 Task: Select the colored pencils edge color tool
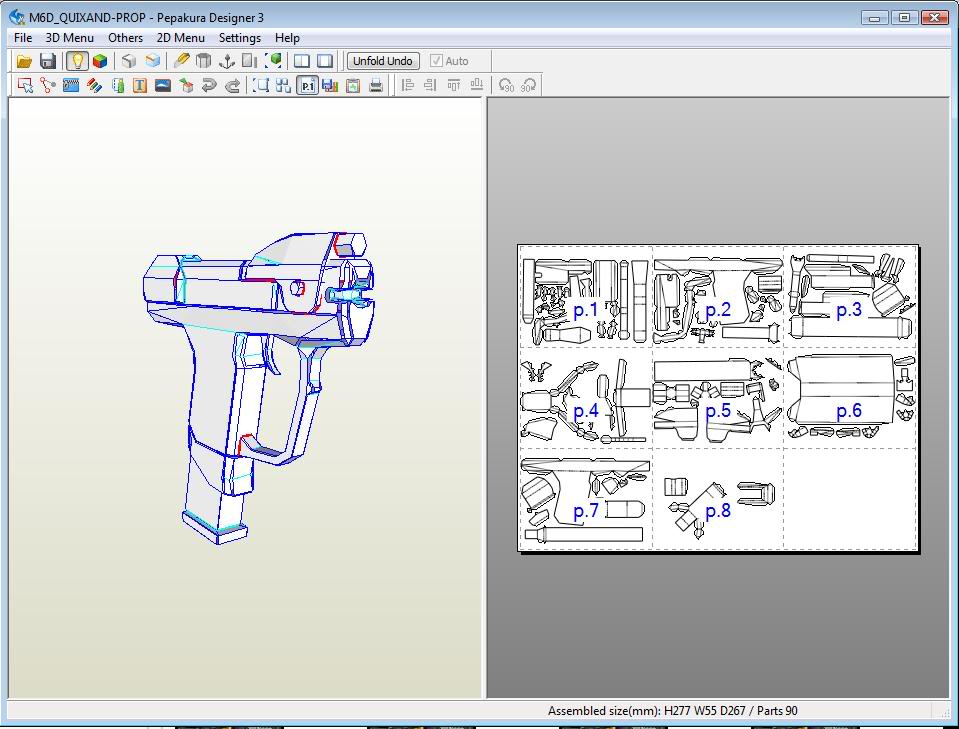(94, 85)
